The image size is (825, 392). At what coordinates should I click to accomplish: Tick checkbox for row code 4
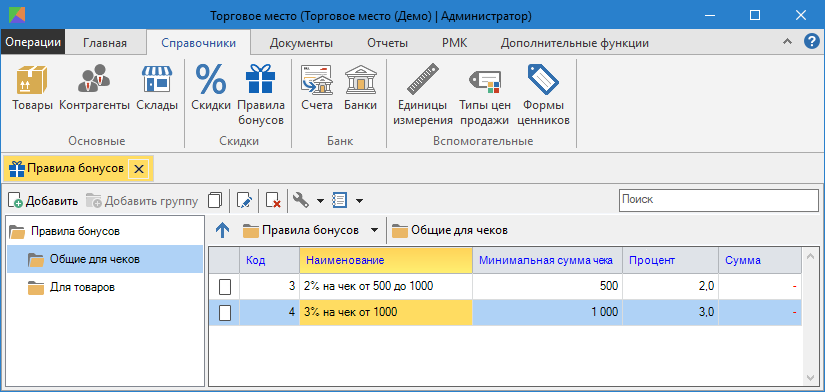click(225, 313)
